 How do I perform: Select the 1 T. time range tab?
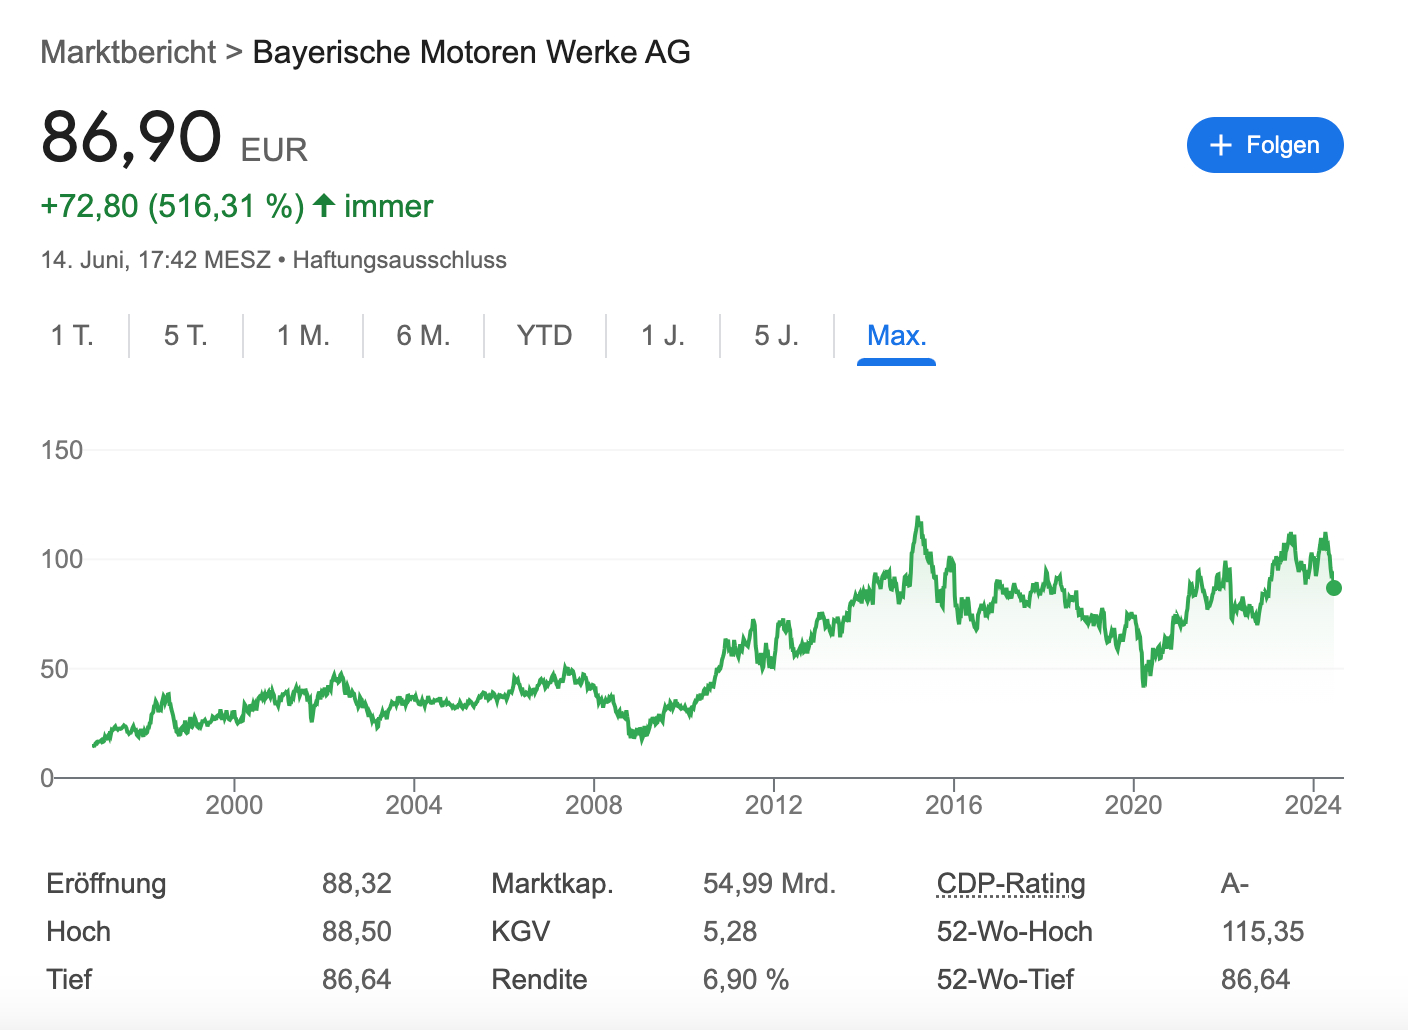tap(72, 335)
